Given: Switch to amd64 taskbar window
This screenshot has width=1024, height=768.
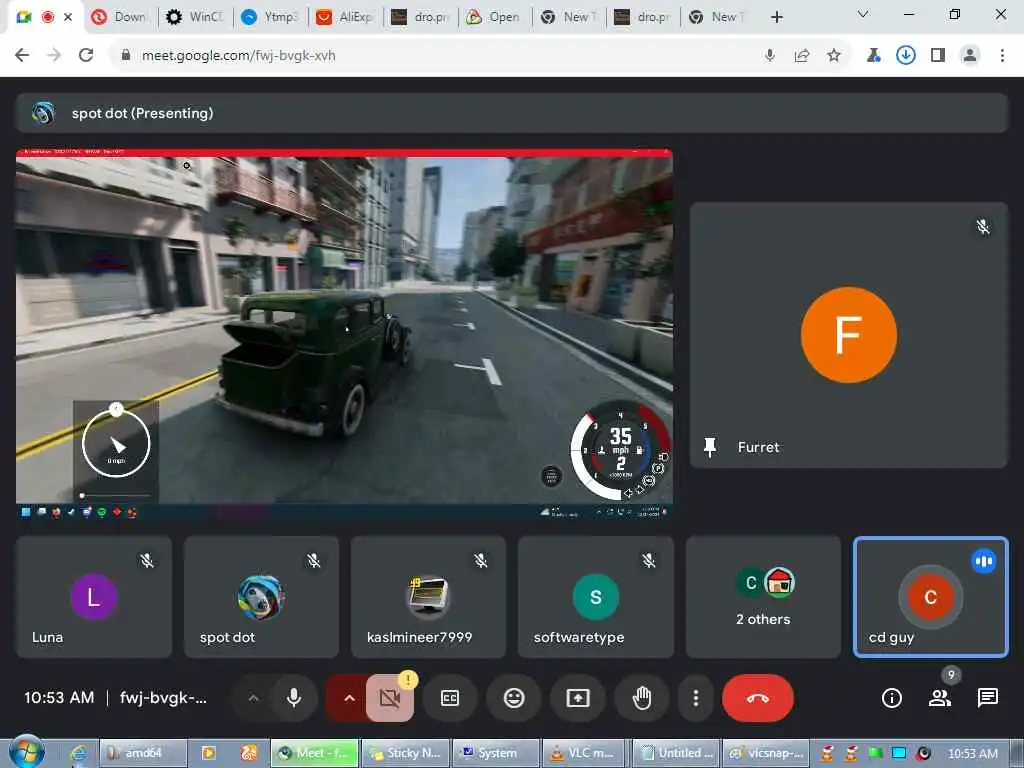Looking at the screenshot, I should pos(142,753).
